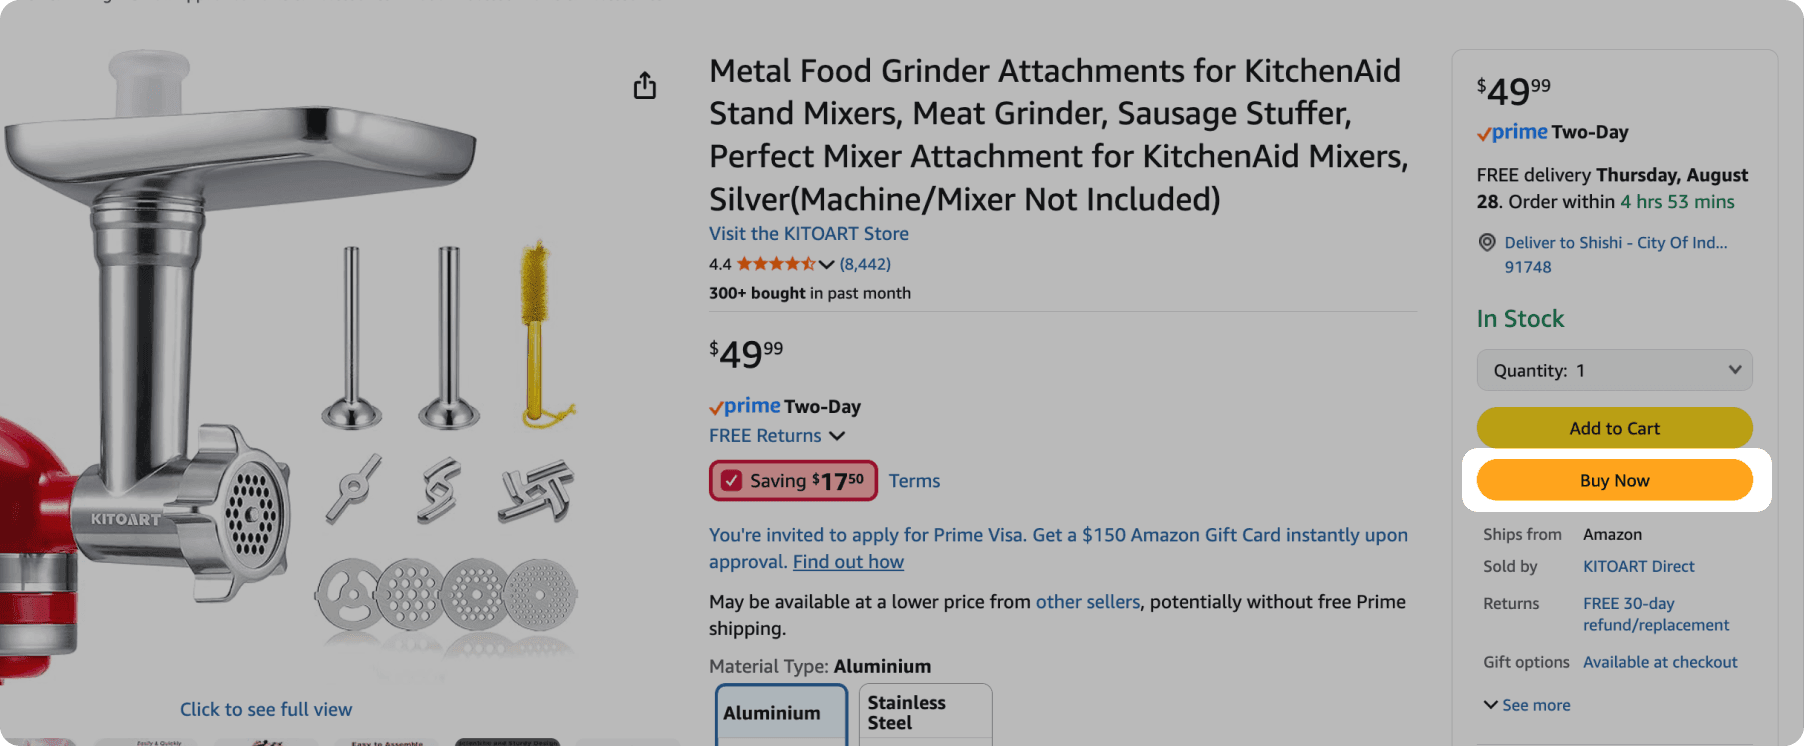The height and width of the screenshot is (746, 1804).
Task: Expand the FREE Returns details
Action: 837,436
